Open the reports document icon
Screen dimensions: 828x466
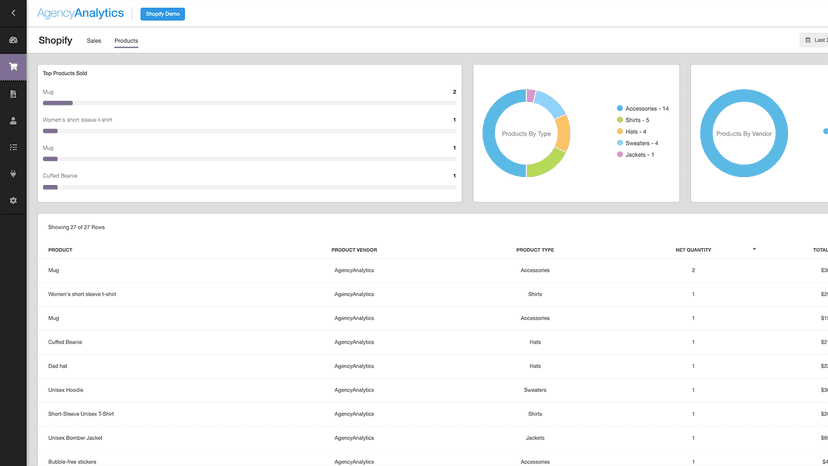coord(13,94)
